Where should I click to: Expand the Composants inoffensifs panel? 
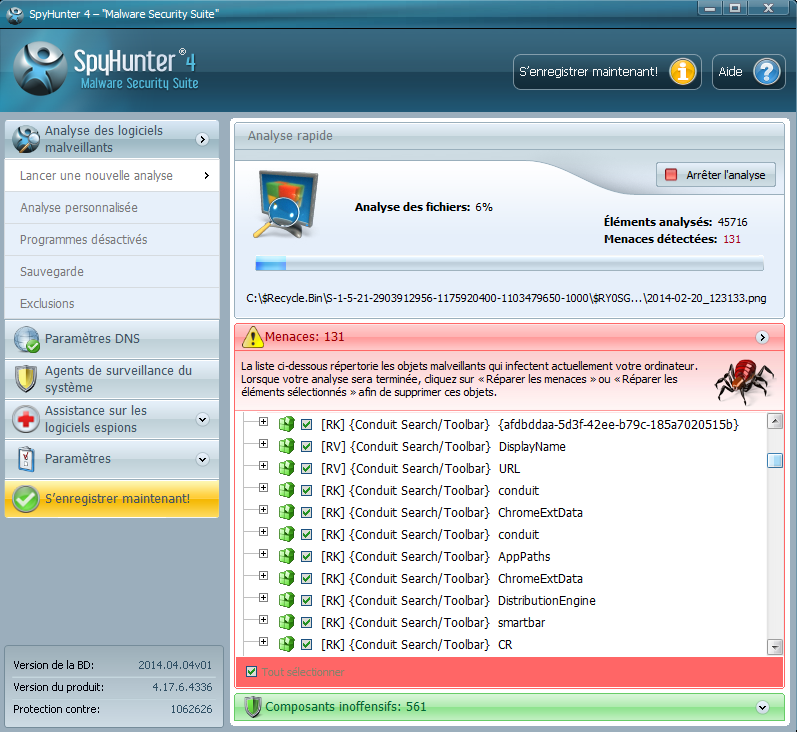[x=763, y=707]
